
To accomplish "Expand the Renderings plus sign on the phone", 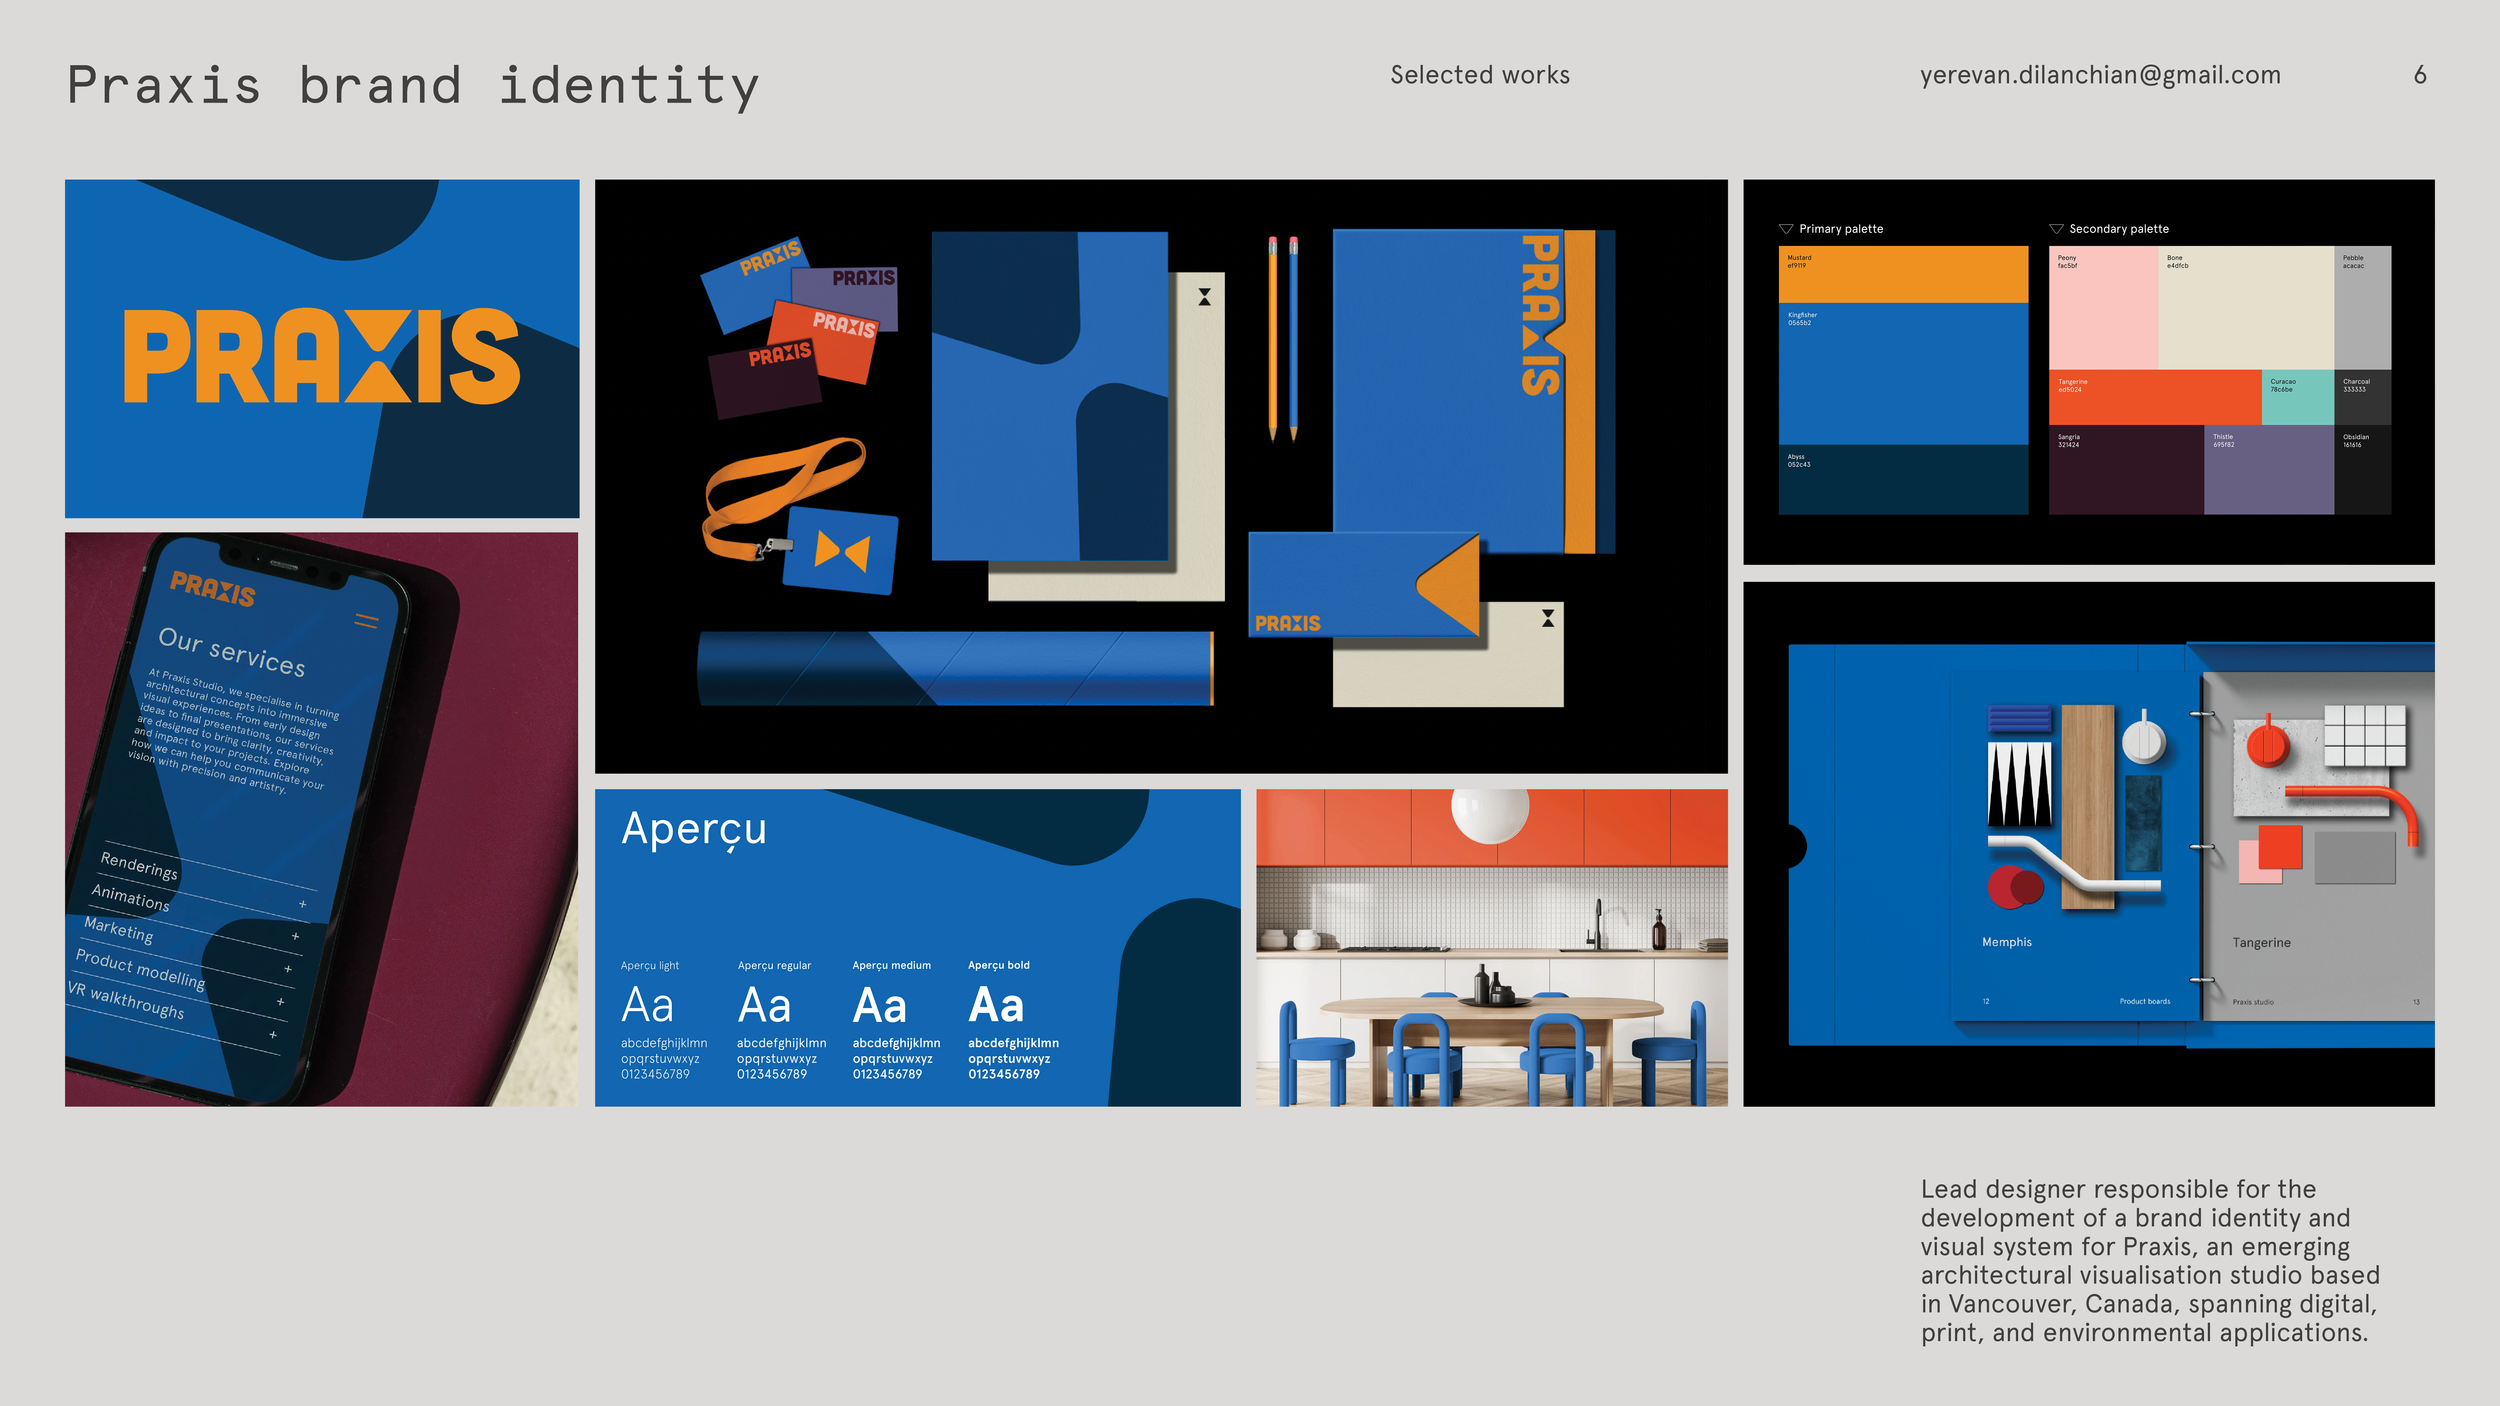I will [x=303, y=904].
